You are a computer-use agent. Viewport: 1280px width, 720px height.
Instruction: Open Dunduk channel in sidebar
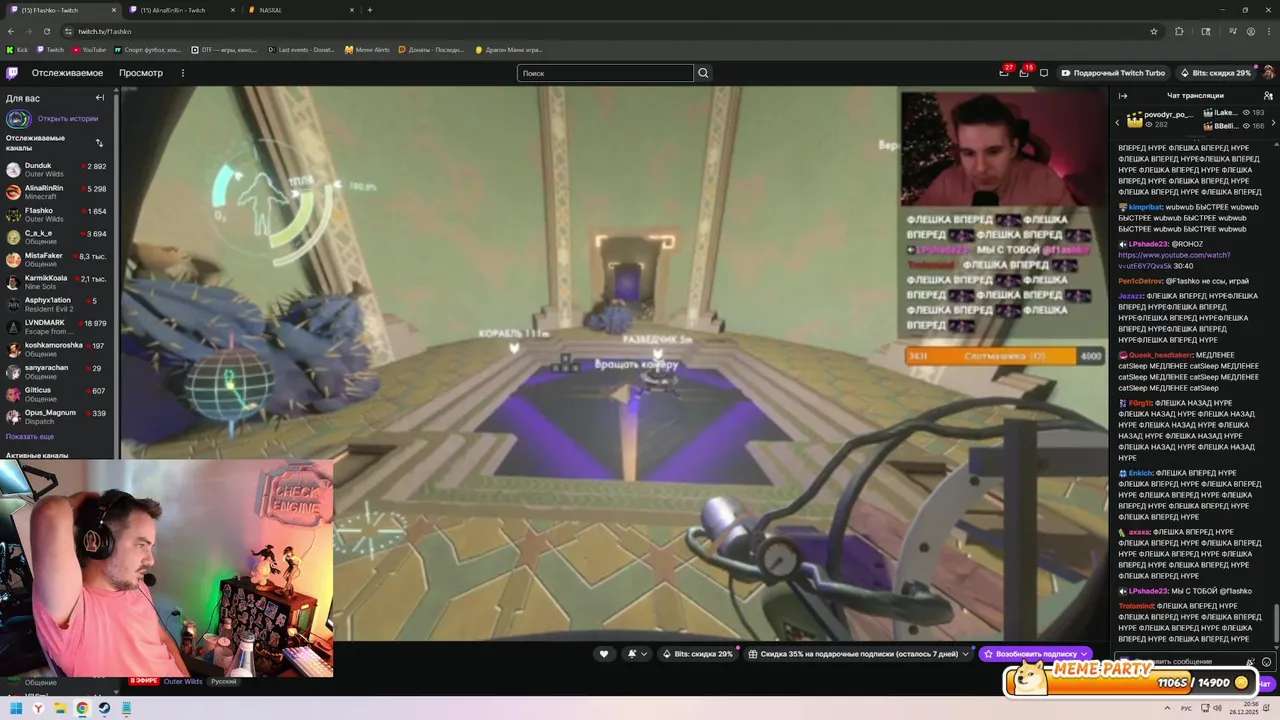[x=58, y=169]
